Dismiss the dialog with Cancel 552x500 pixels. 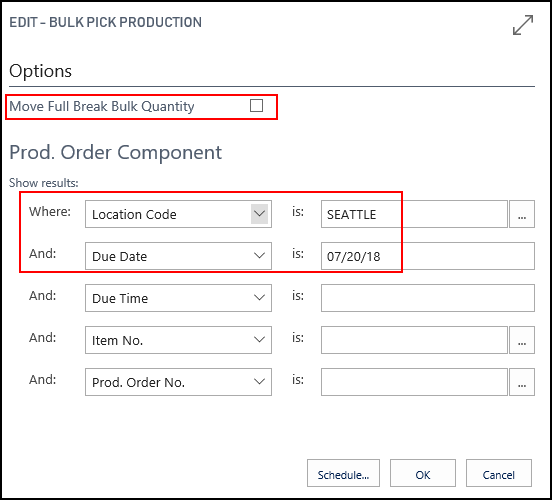click(498, 473)
